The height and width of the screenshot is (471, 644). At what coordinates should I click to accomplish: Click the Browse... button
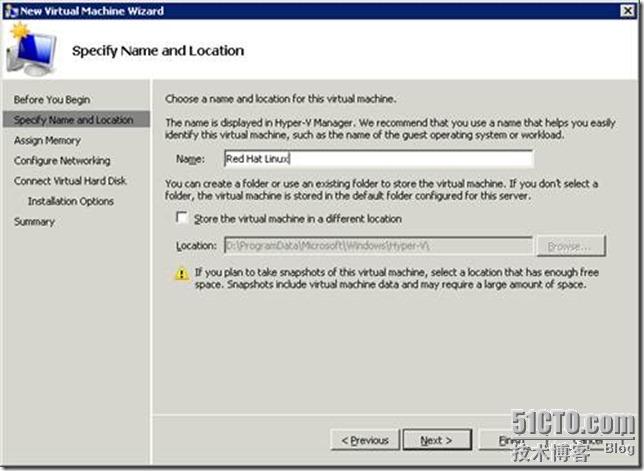point(571,246)
